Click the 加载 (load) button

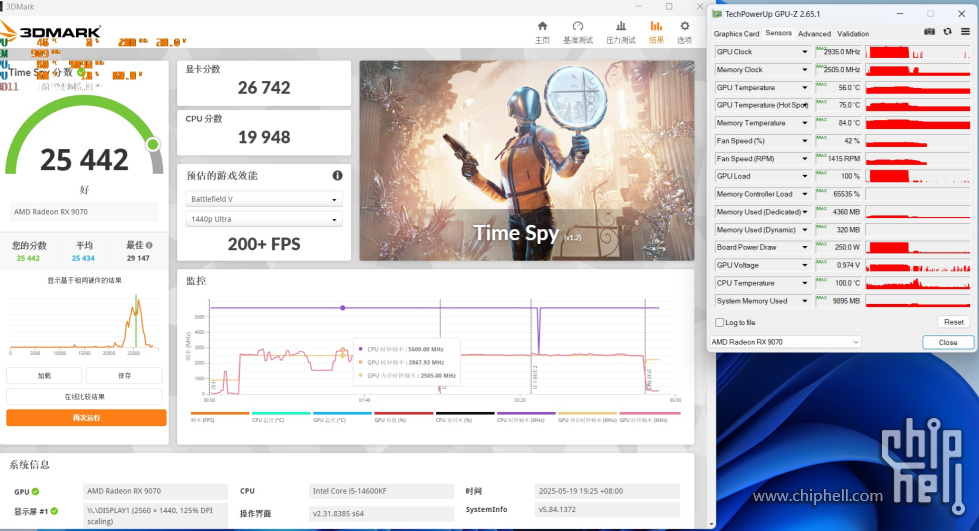point(44,375)
